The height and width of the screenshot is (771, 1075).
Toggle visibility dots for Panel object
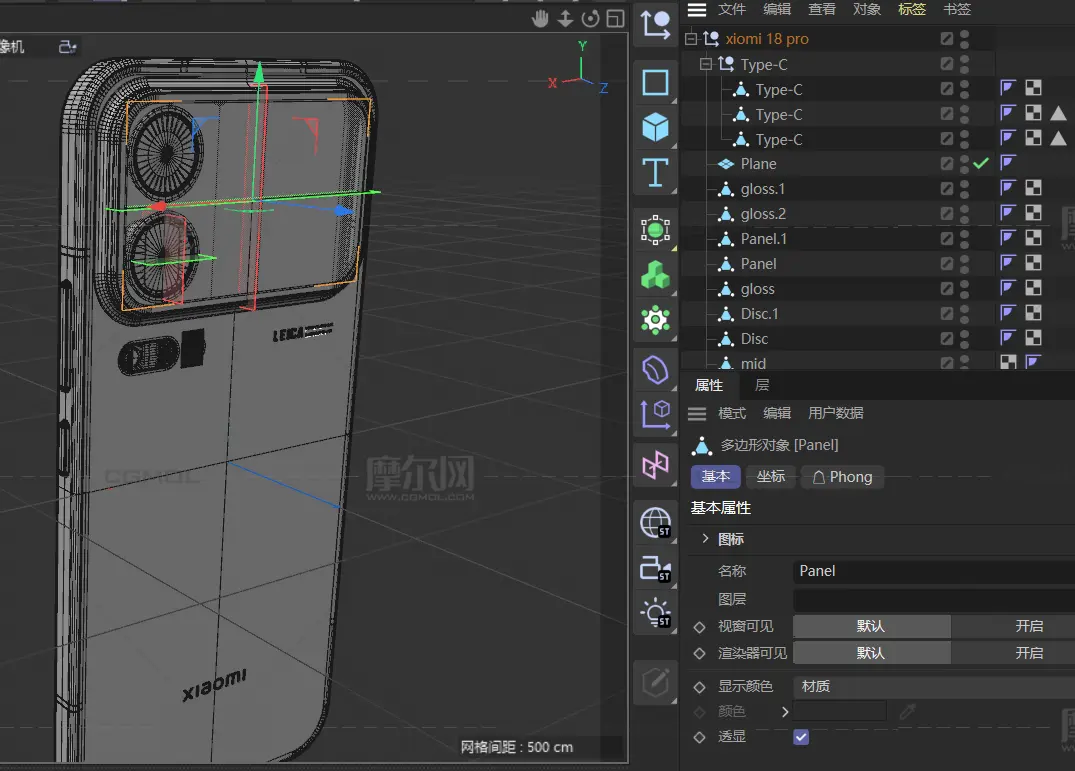point(965,264)
